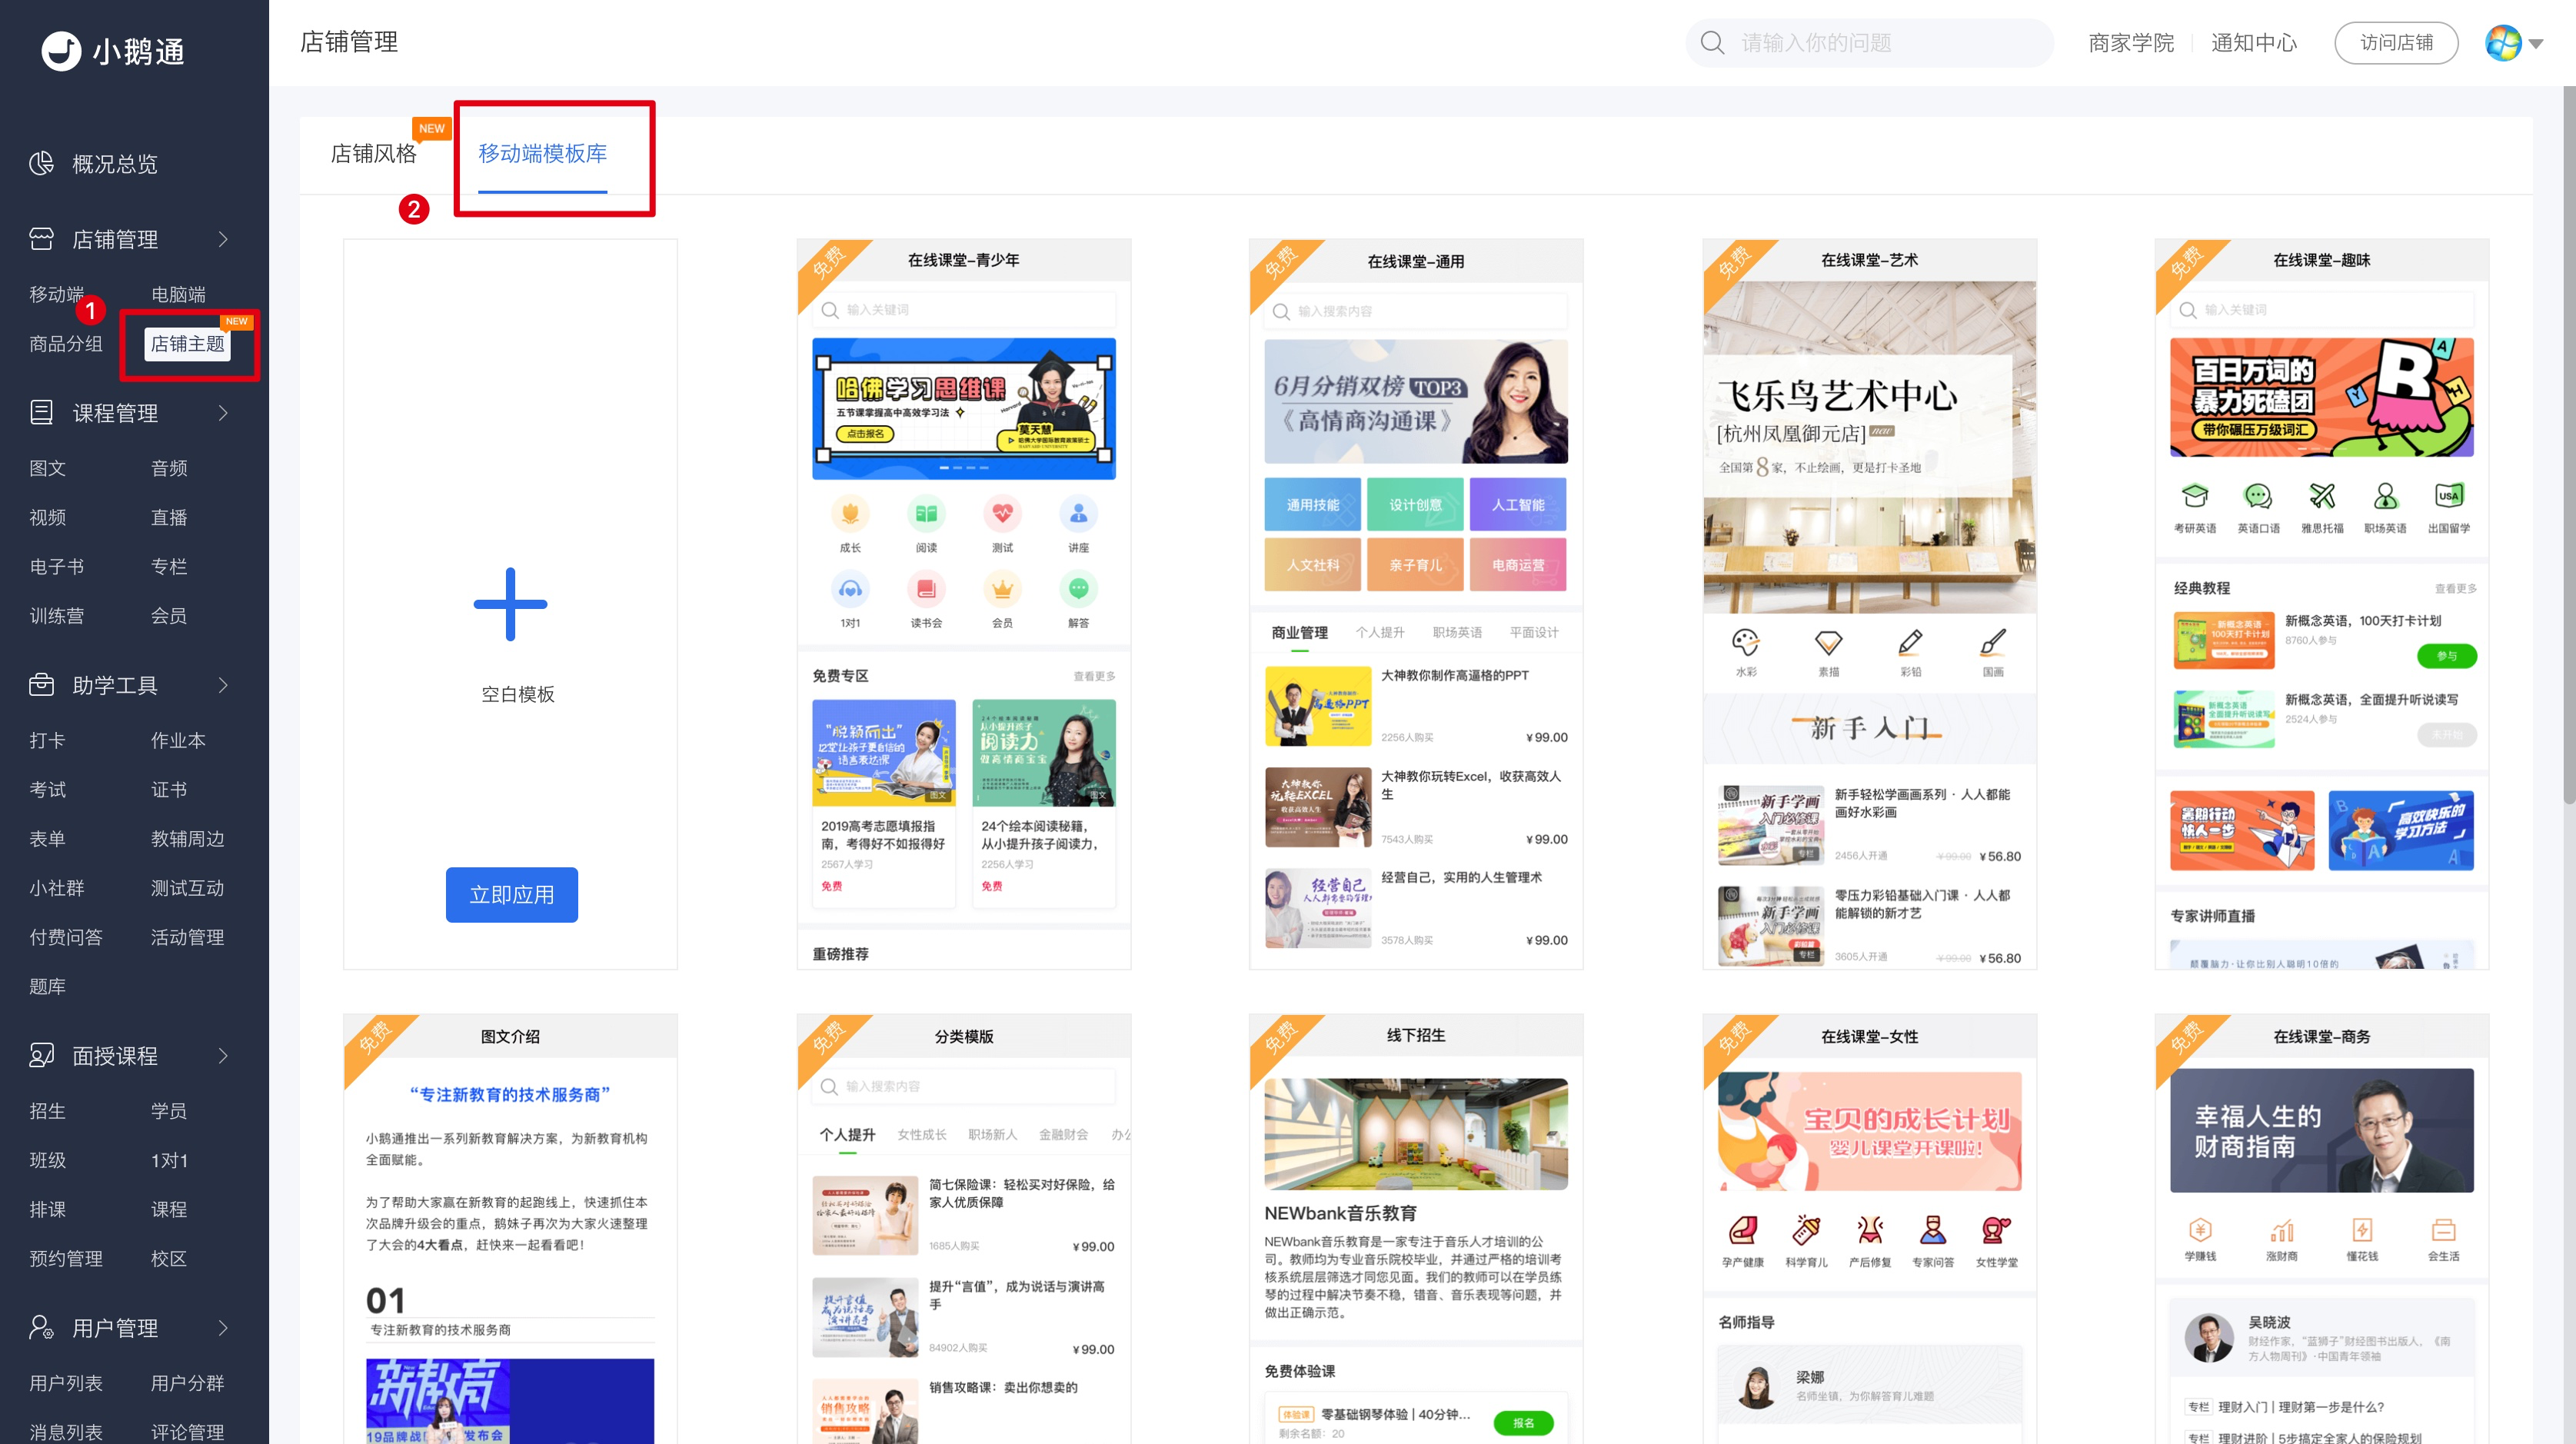Click the 国画 brush icon in 艺术 template
The width and height of the screenshot is (2576, 1444).
[x=1993, y=641]
